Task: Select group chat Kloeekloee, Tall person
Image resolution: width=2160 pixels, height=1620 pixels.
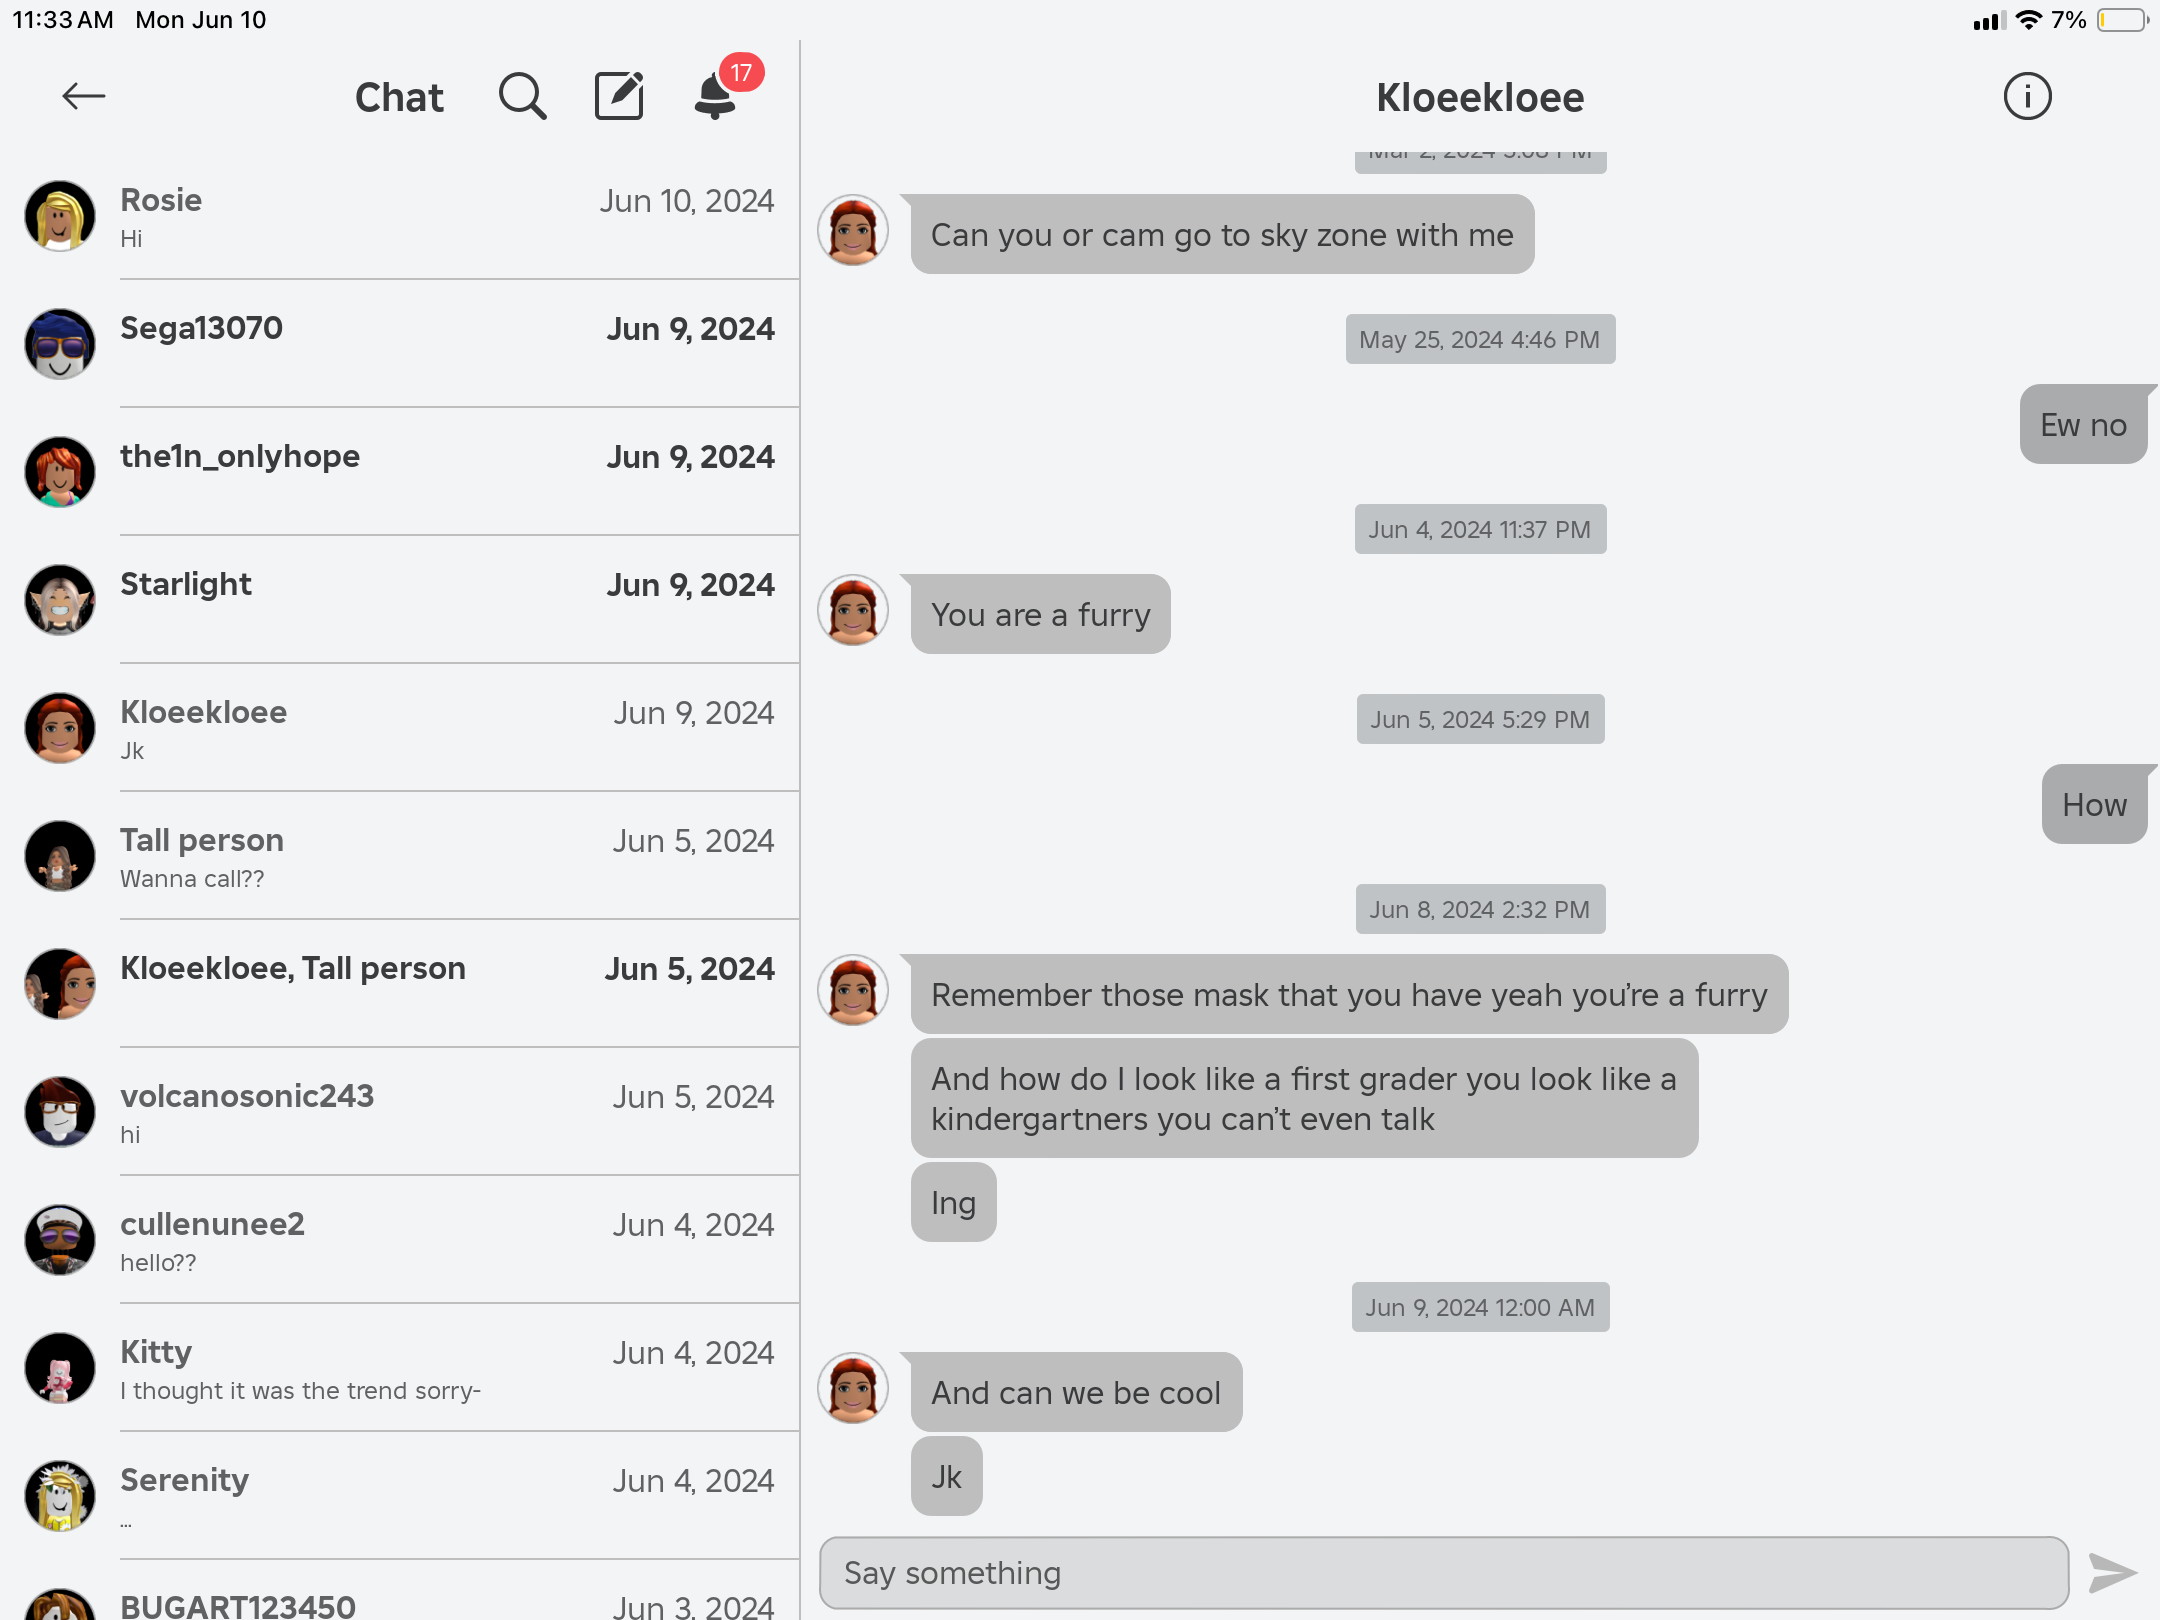Action: [x=400, y=984]
